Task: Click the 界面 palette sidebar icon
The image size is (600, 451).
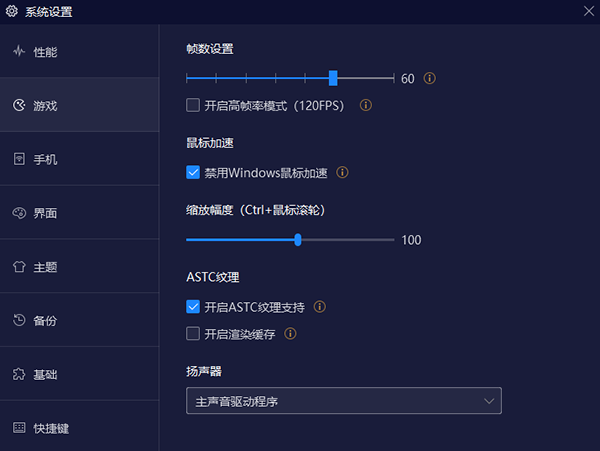Action: coord(19,213)
